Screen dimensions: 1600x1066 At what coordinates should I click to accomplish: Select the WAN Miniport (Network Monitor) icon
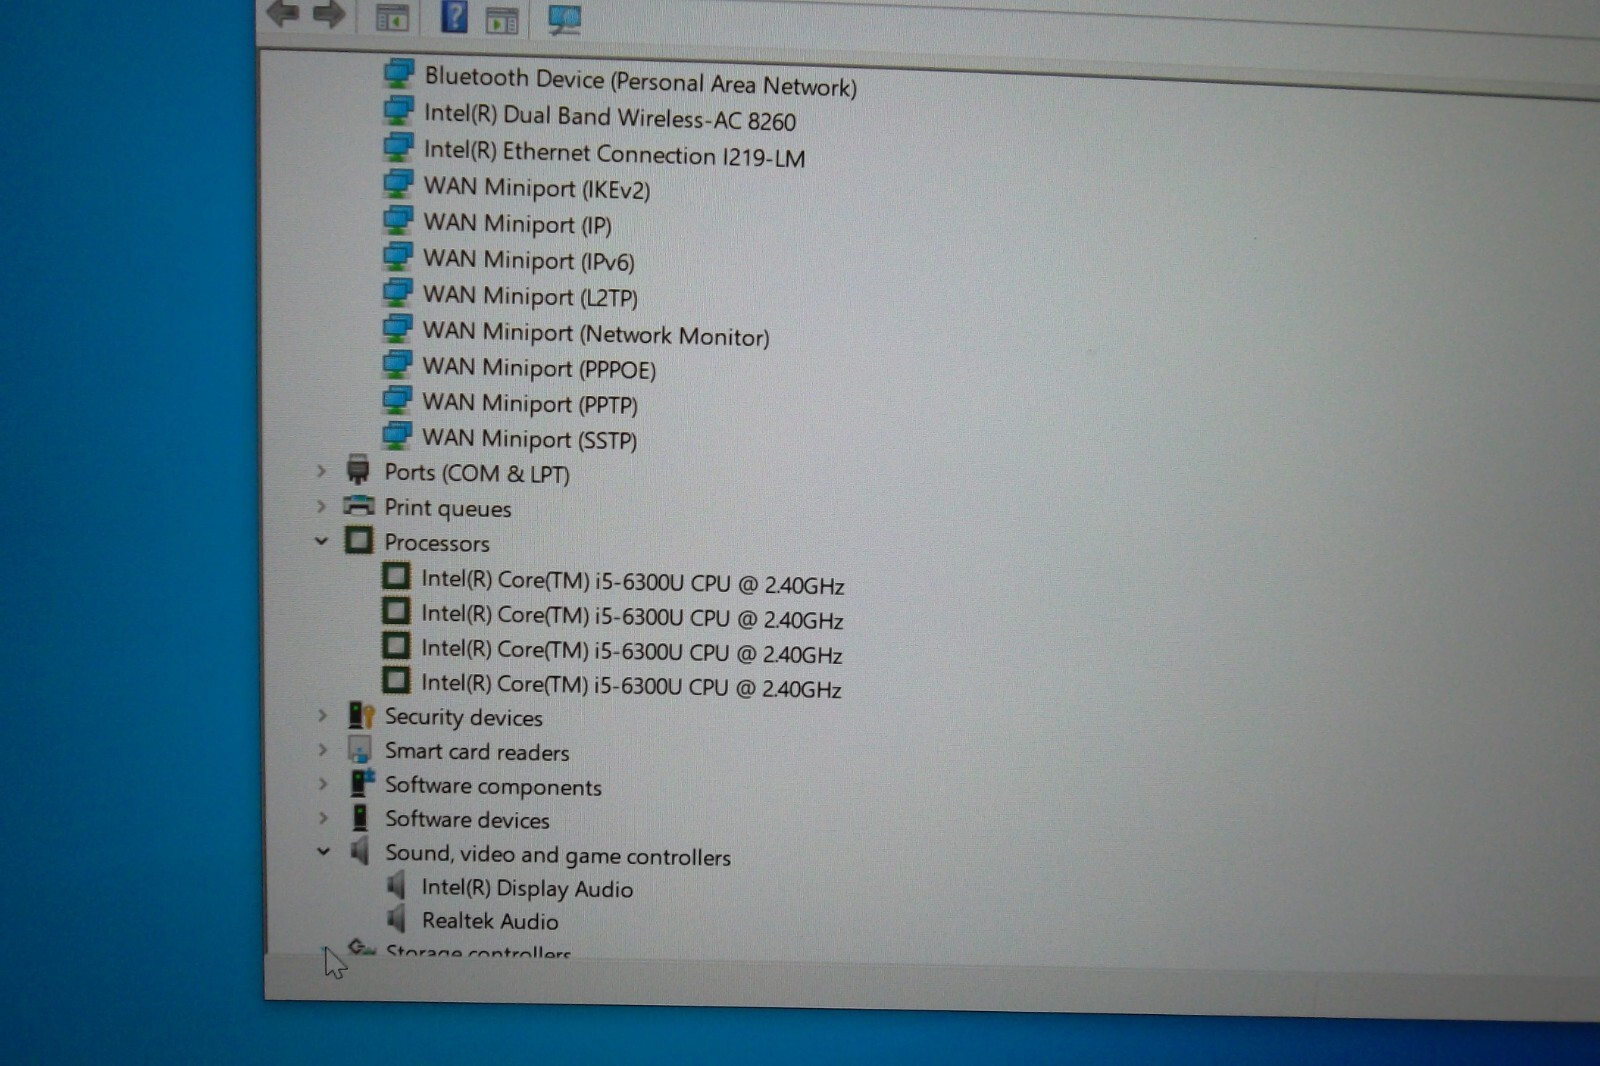pyautogui.click(x=398, y=327)
